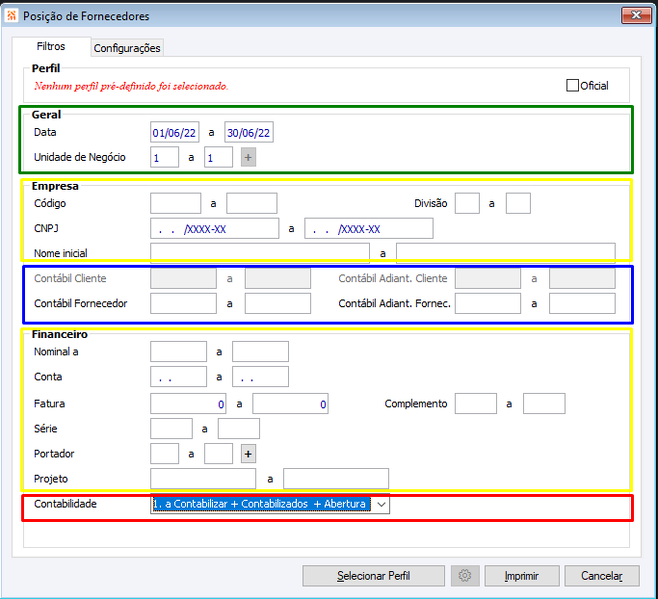Open the Contabilidade dropdown arrow
658x599 pixels.
pos(381,504)
